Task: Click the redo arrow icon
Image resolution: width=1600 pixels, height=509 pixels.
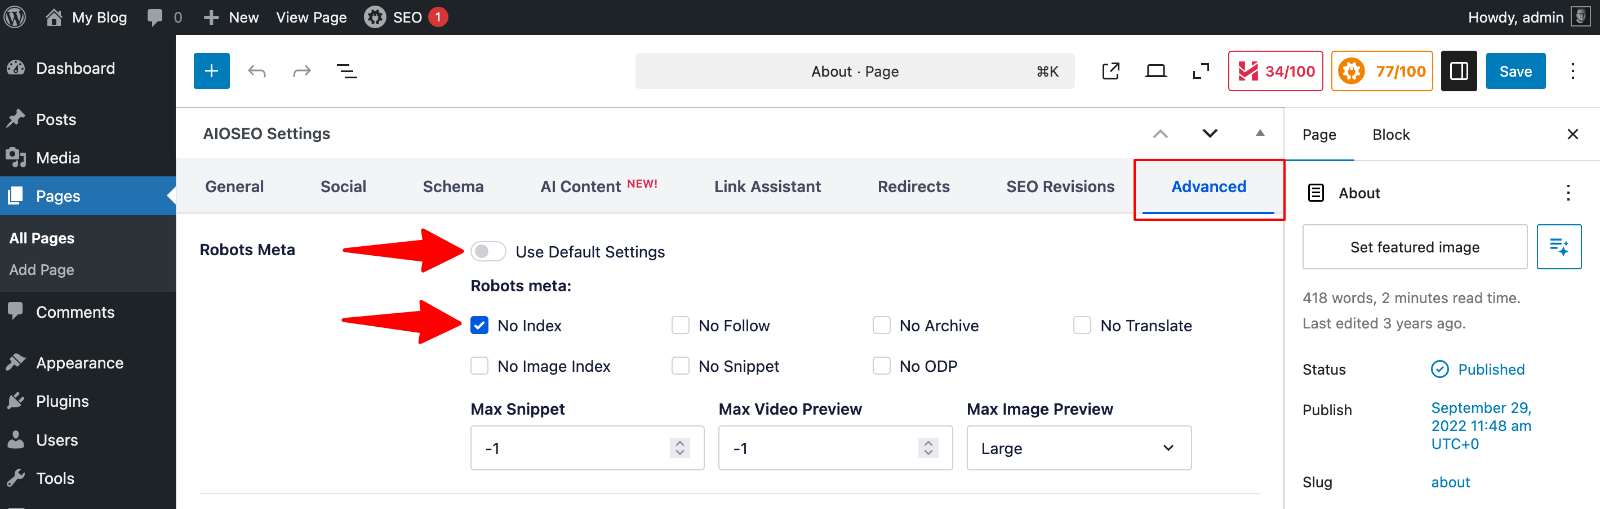Action: point(302,71)
